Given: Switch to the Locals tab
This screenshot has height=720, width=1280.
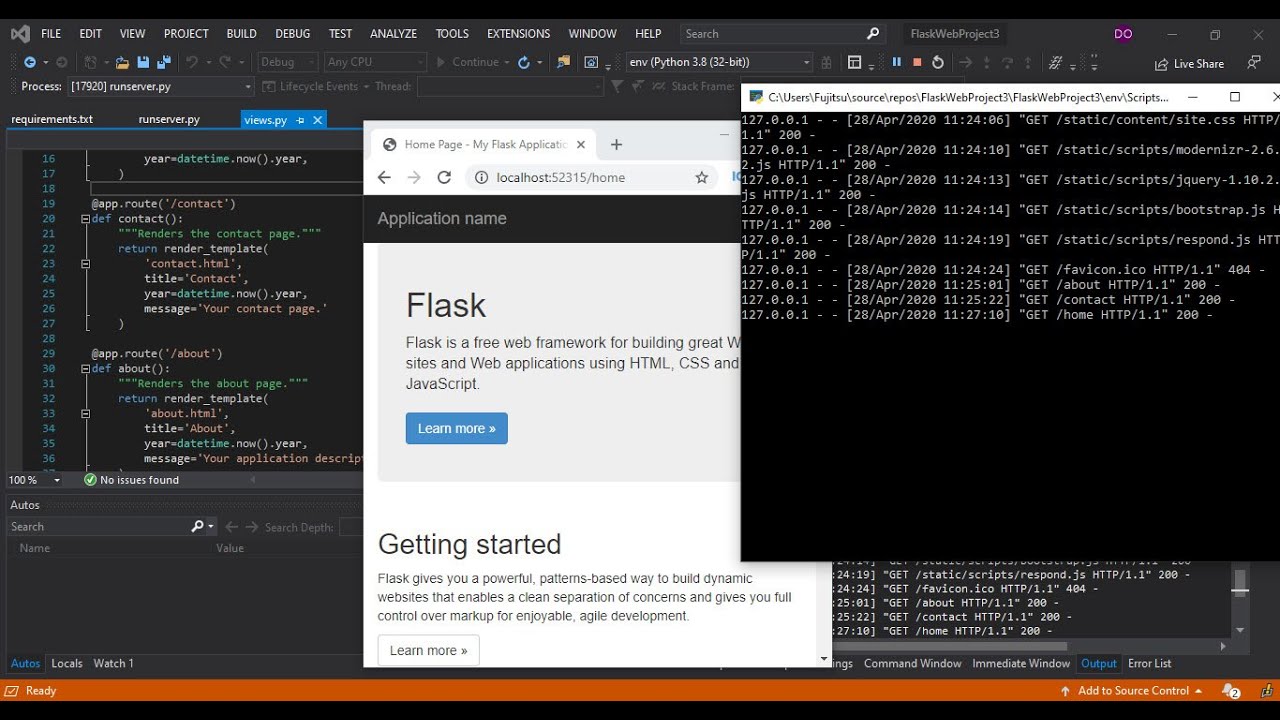Looking at the screenshot, I should point(67,663).
